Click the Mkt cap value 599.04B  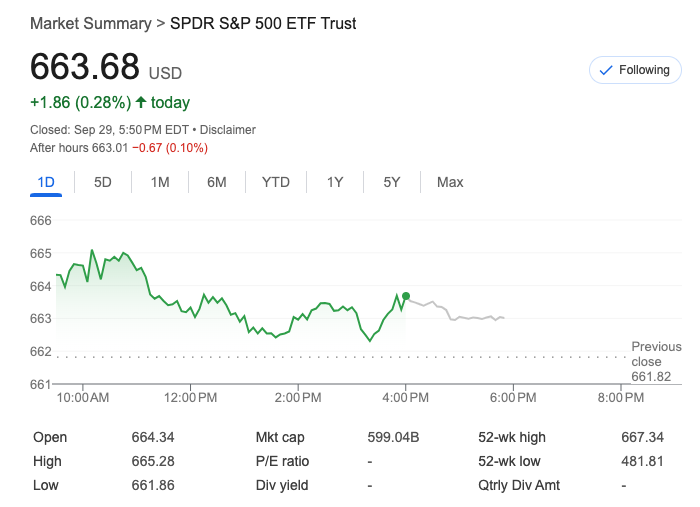(393, 437)
